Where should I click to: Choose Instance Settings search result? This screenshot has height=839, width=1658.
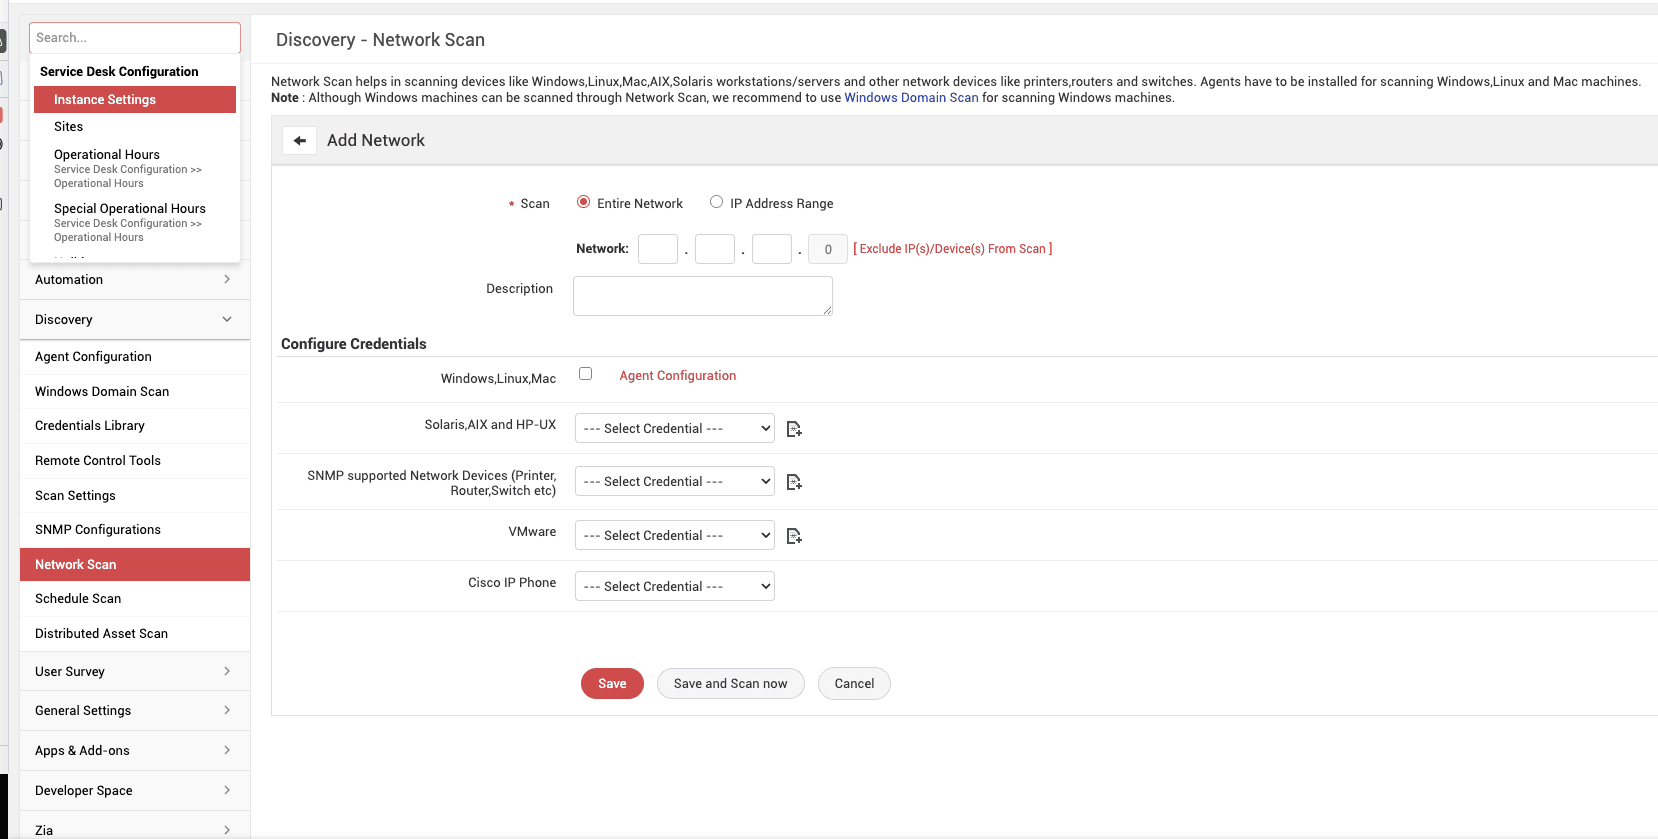[135, 100]
